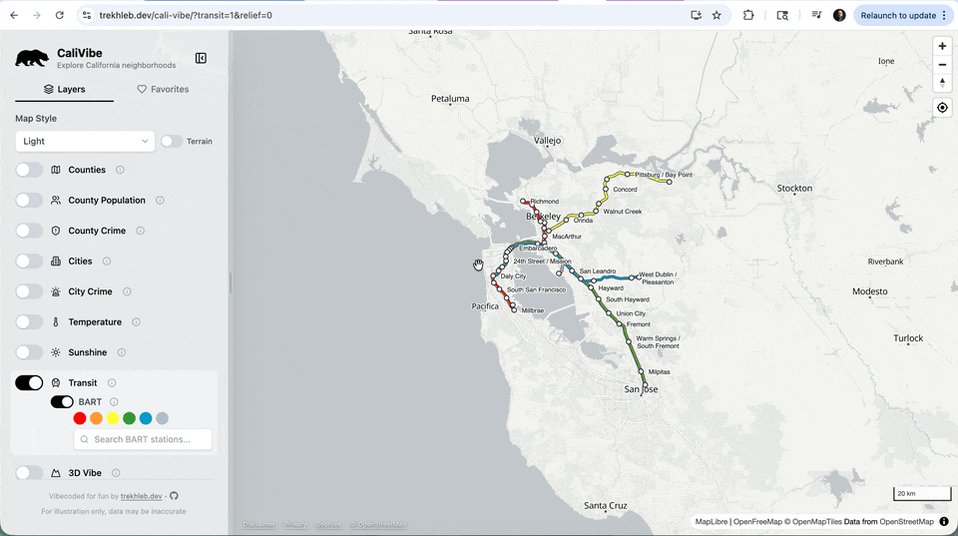Select the green BART line swatch
The image size is (958, 536).
click(x=129, y=419)
